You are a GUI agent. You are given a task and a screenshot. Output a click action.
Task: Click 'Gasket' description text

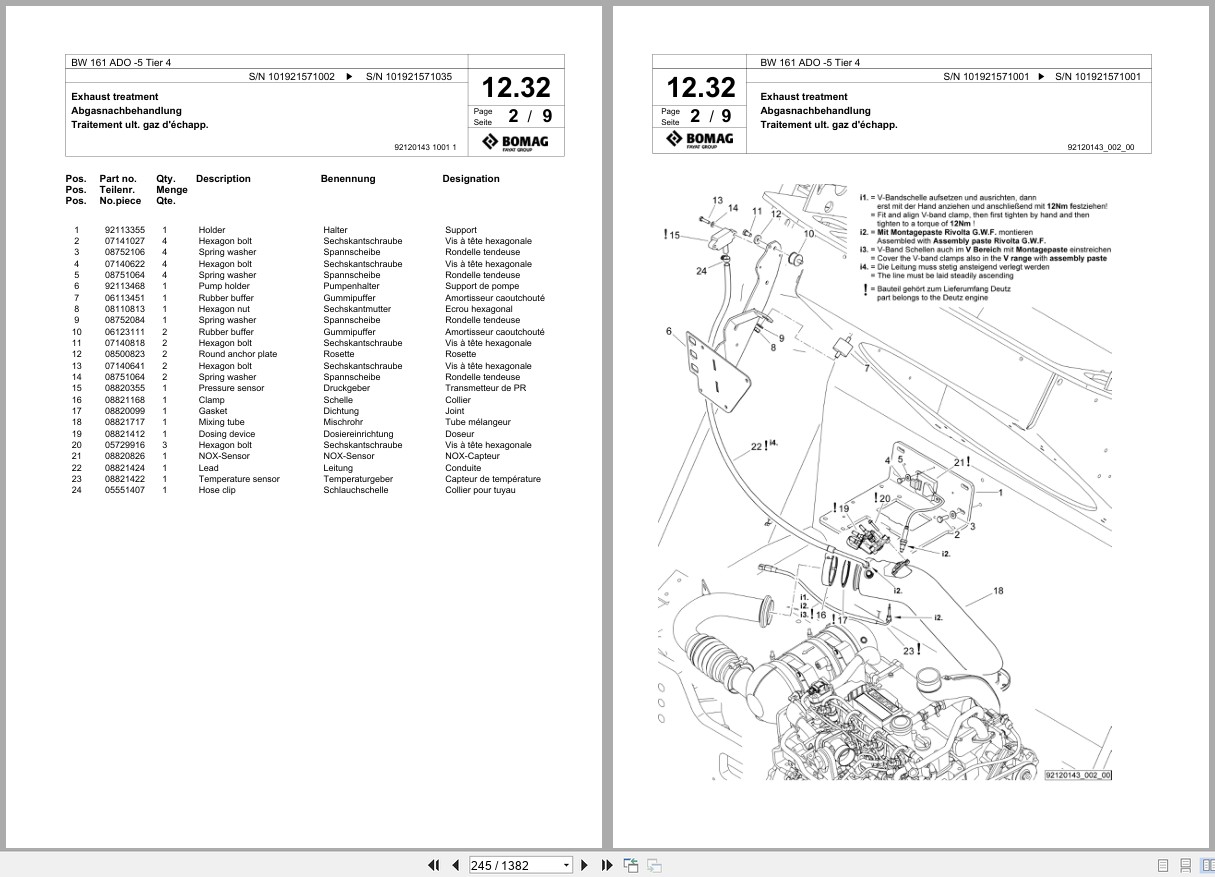[212, 411]
